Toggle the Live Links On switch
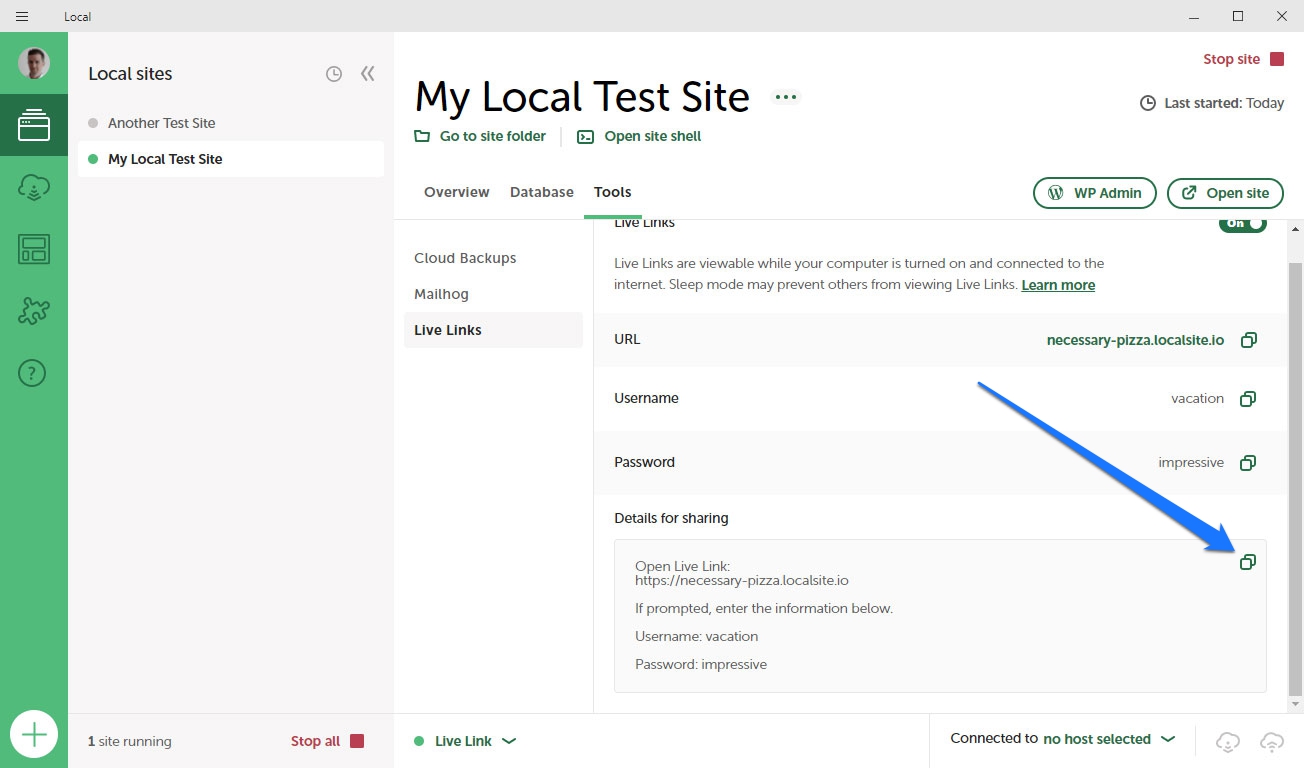Screen dimensions: 1304x768 coord(1243,224)
